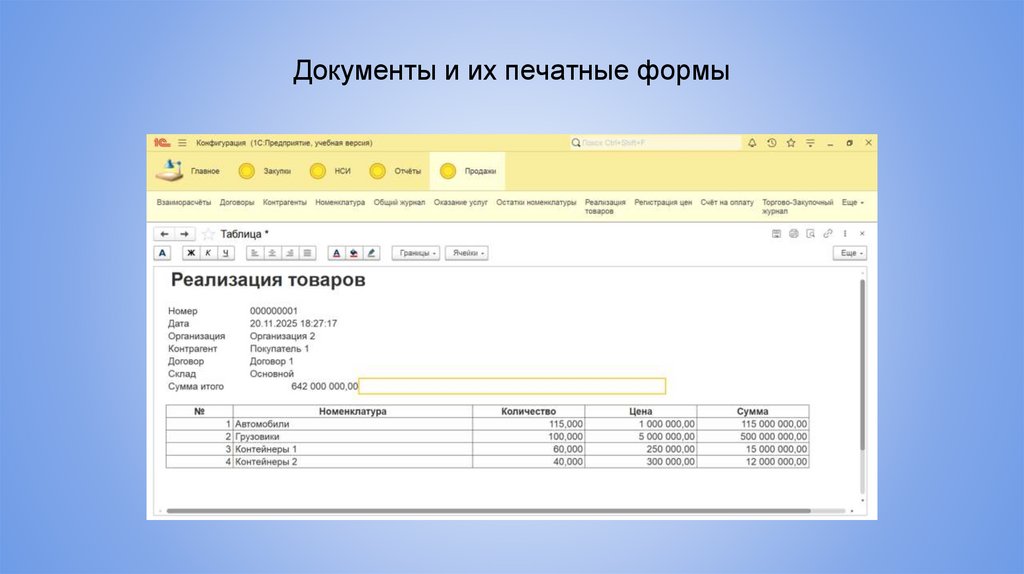Viewport: 1024px width, 574px height.
Task: Toggle underline Ч formatting
Action: click(225, 253)
